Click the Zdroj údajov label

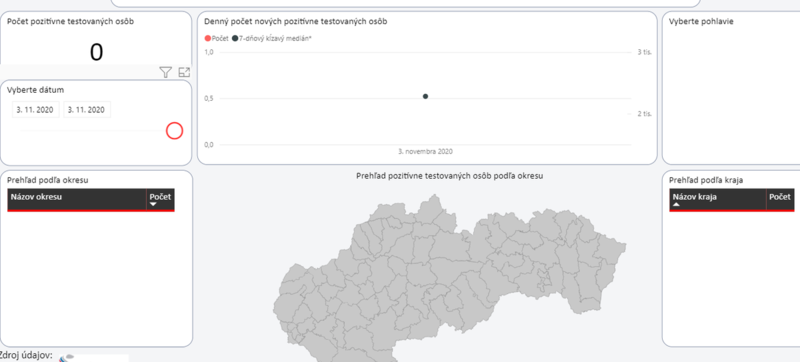point(27,356)
